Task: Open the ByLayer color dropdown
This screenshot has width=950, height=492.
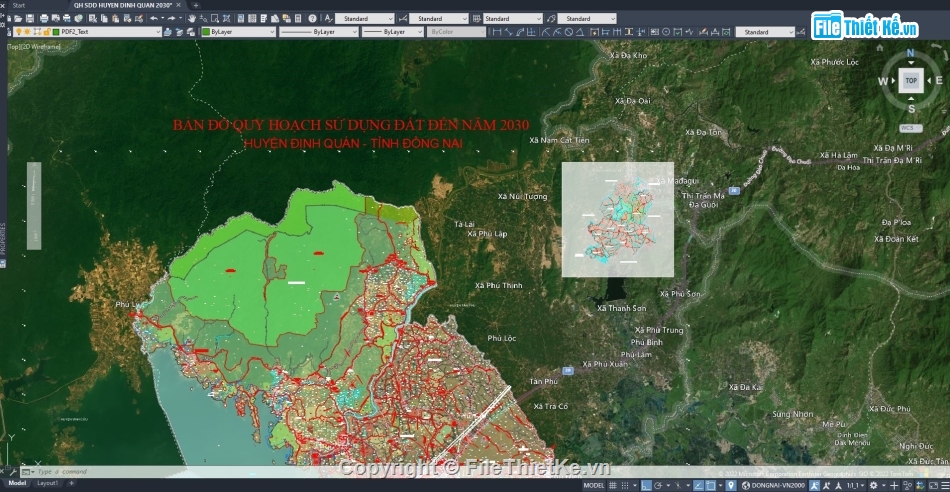Action: coord(239,32)
